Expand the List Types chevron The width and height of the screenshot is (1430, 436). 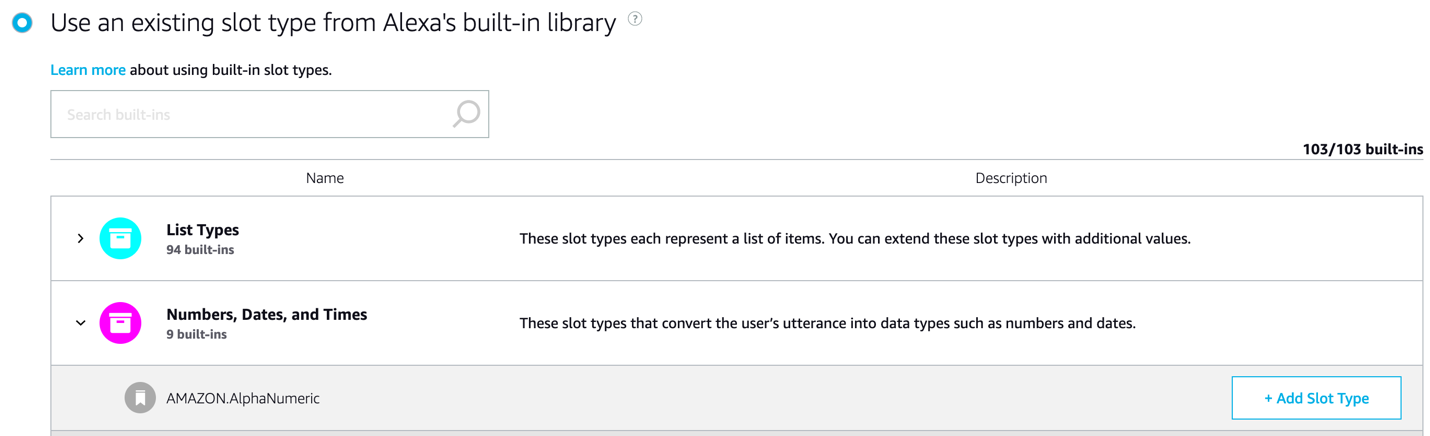(81, 239)
